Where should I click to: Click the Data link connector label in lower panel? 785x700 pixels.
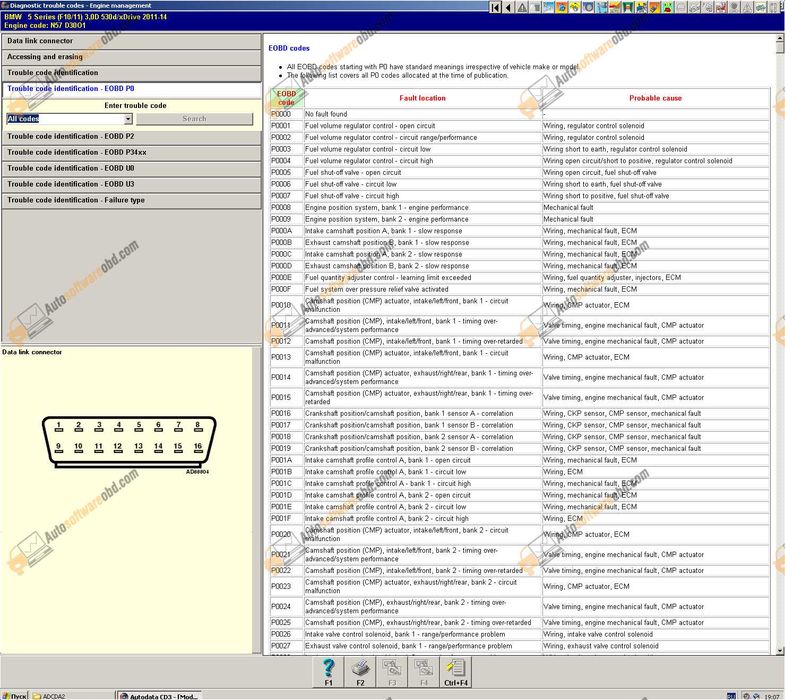coord(32,352)
